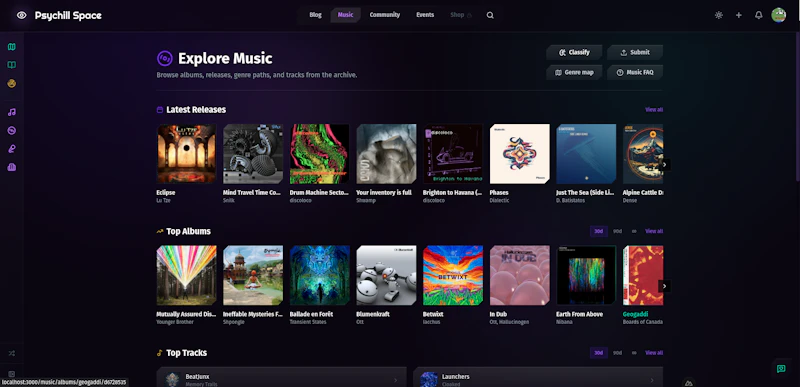Click the Explore Music disc icon

click(x=165, y=59)
